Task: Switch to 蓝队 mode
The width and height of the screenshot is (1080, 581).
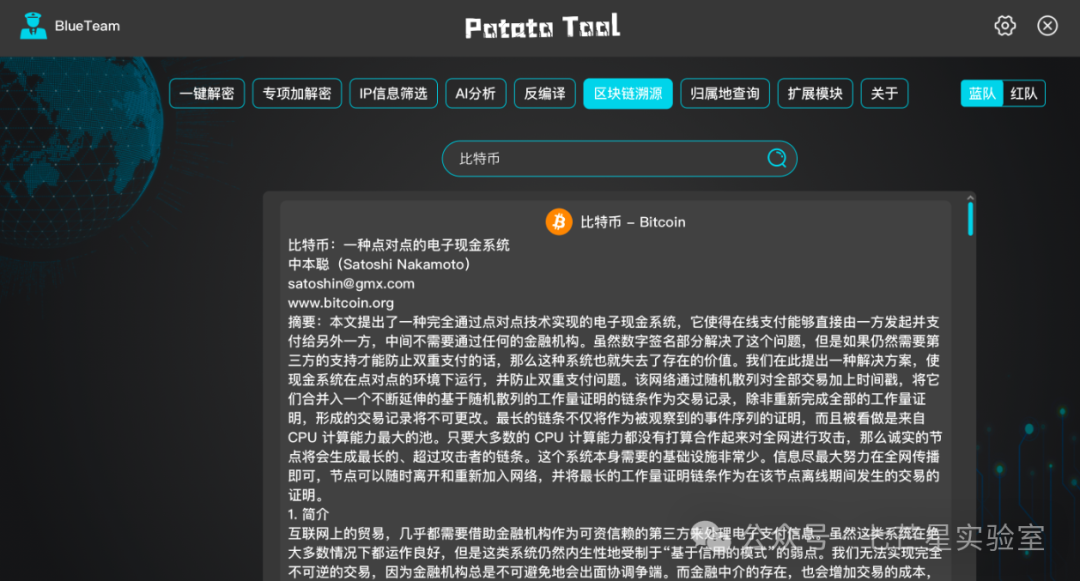Action: point(982,94)
